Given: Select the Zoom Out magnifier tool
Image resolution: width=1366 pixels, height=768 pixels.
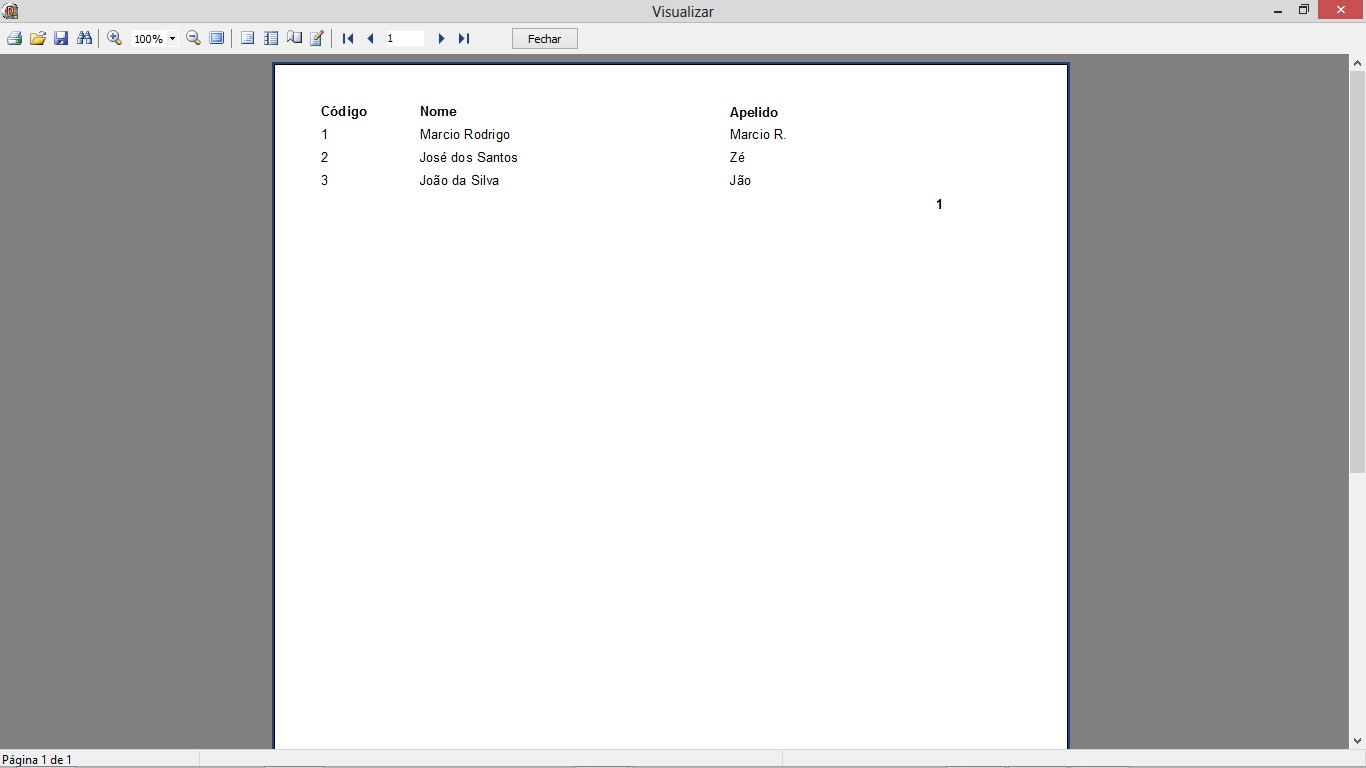Looking at the screenshot, I should [193, 38].
